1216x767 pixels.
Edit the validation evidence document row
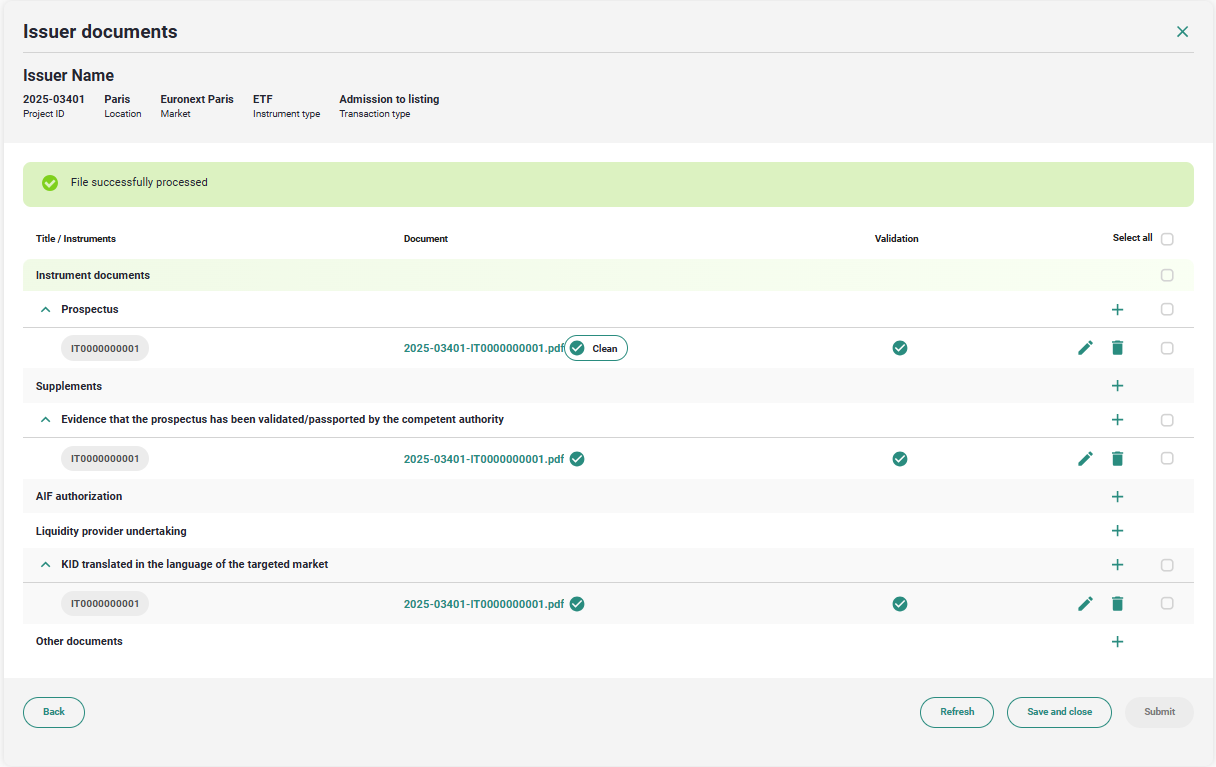coord(1085,459)
